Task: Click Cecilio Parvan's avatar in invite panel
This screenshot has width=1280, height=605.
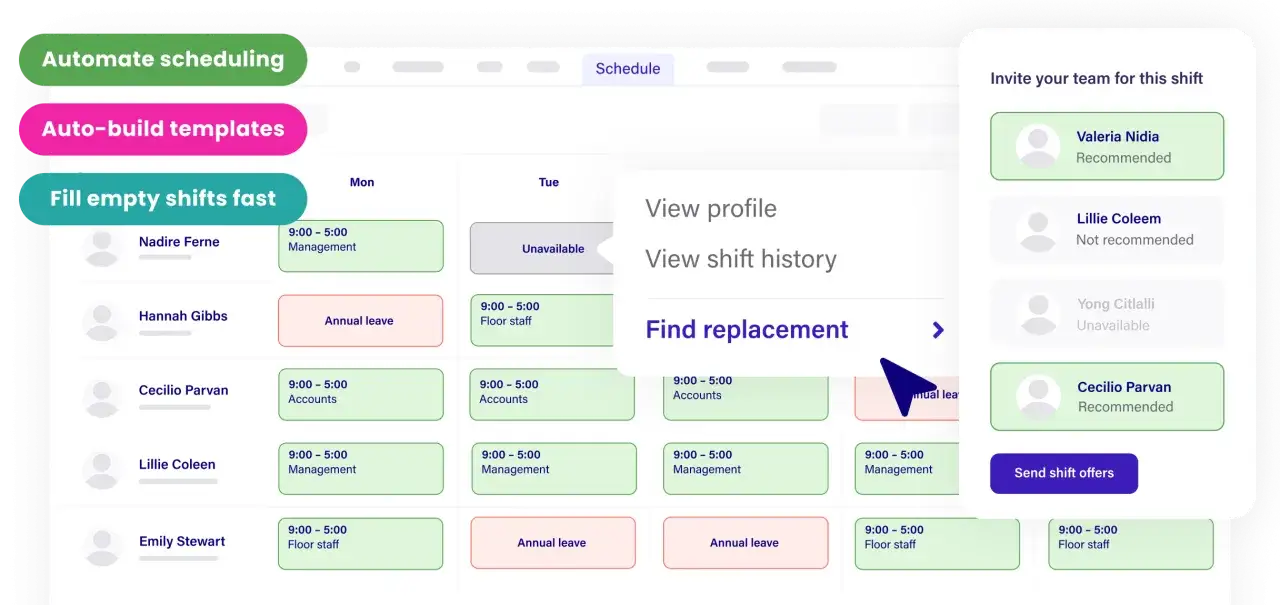Action: (x=1038, y=396)
